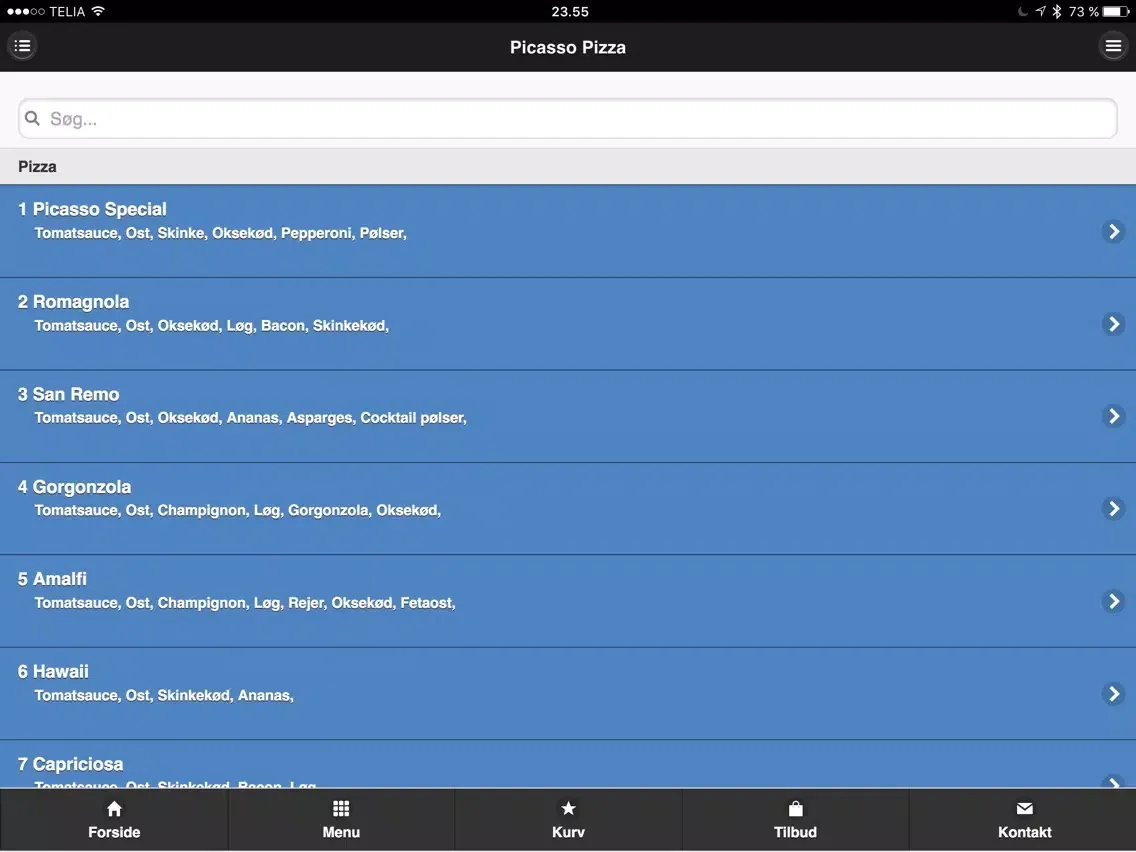Screen dimensions: 1136x852
Task: Open the hamburger menu in top-right header
Action: tap(1113, 46)
